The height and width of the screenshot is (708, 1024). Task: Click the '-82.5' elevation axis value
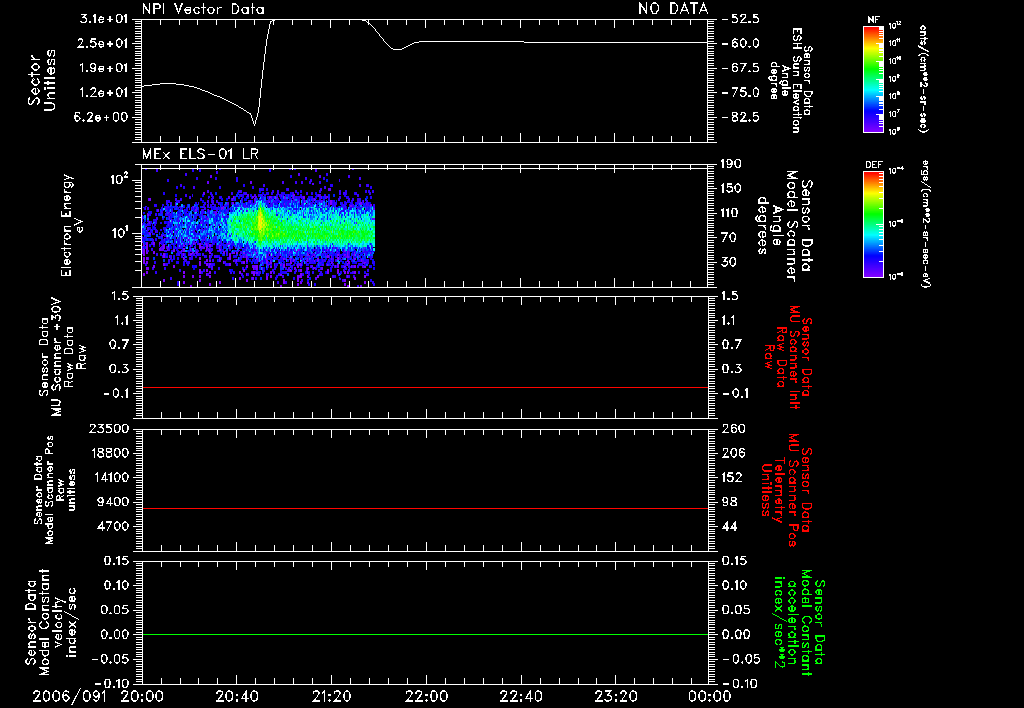point(741,118)
